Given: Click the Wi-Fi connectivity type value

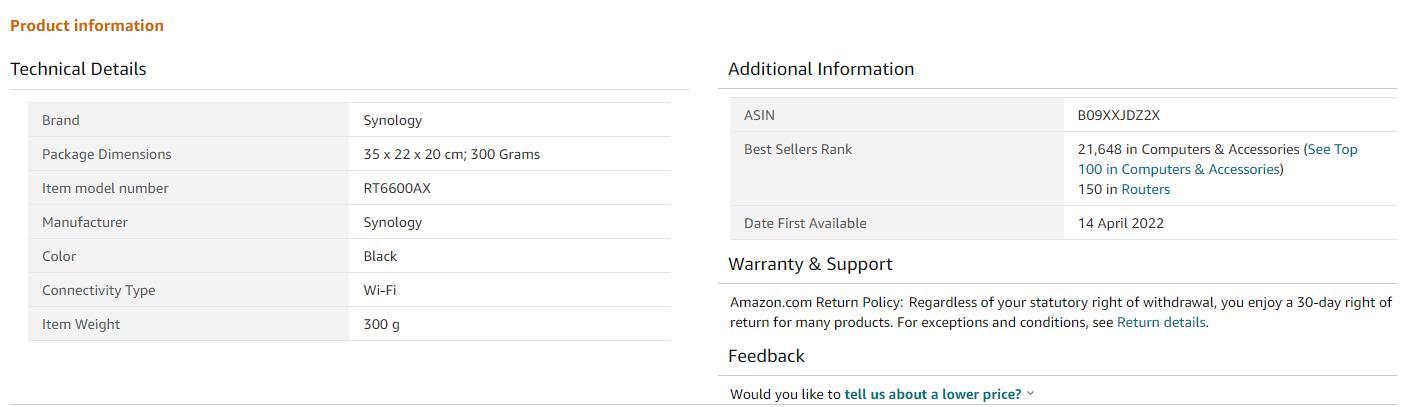Looking at the screenshot, I should coord(379,290).
